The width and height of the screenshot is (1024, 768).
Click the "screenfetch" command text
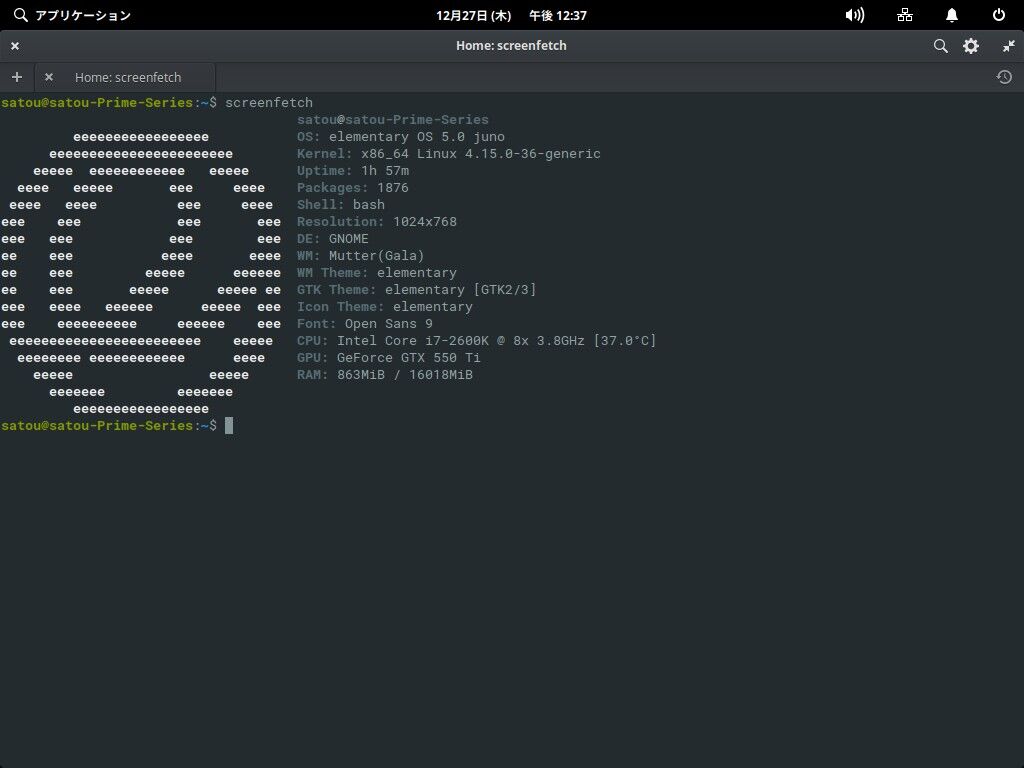269,103
